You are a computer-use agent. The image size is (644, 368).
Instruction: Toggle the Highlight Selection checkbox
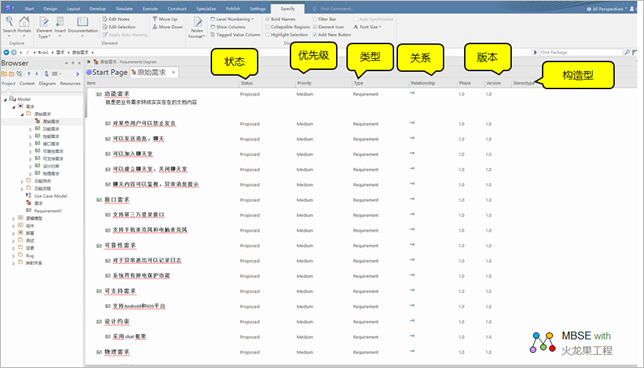pyautogui.click(x=267, y=34)
